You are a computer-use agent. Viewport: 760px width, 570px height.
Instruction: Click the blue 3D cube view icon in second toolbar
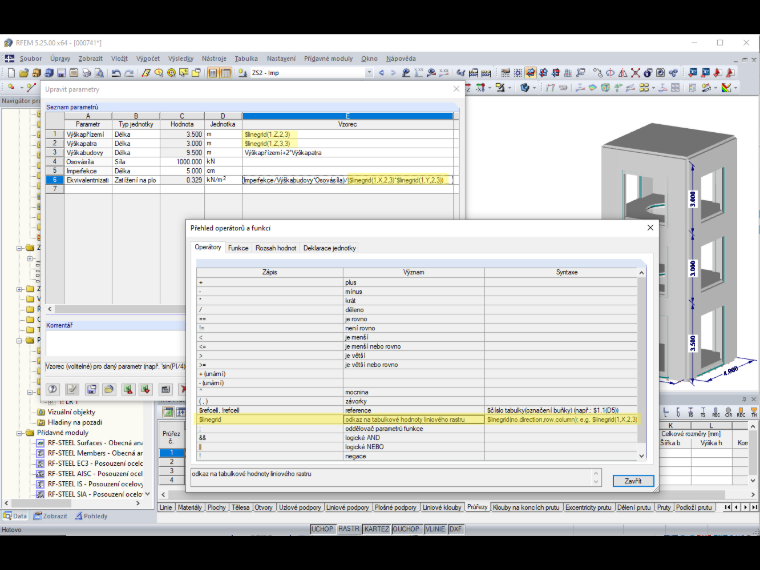(x=524, y=88)
